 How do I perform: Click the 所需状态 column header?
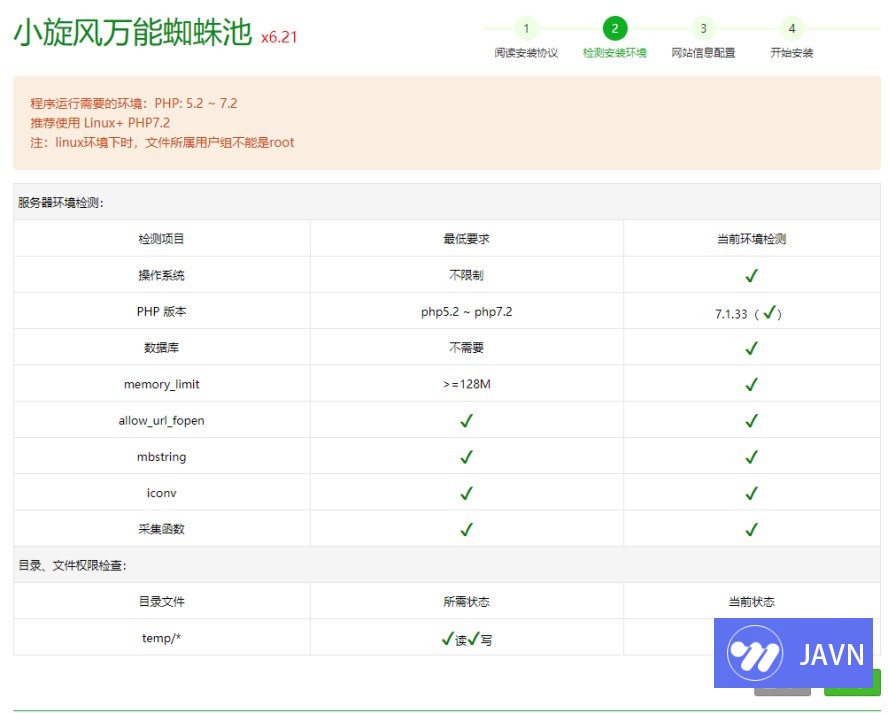coord(466,601)
